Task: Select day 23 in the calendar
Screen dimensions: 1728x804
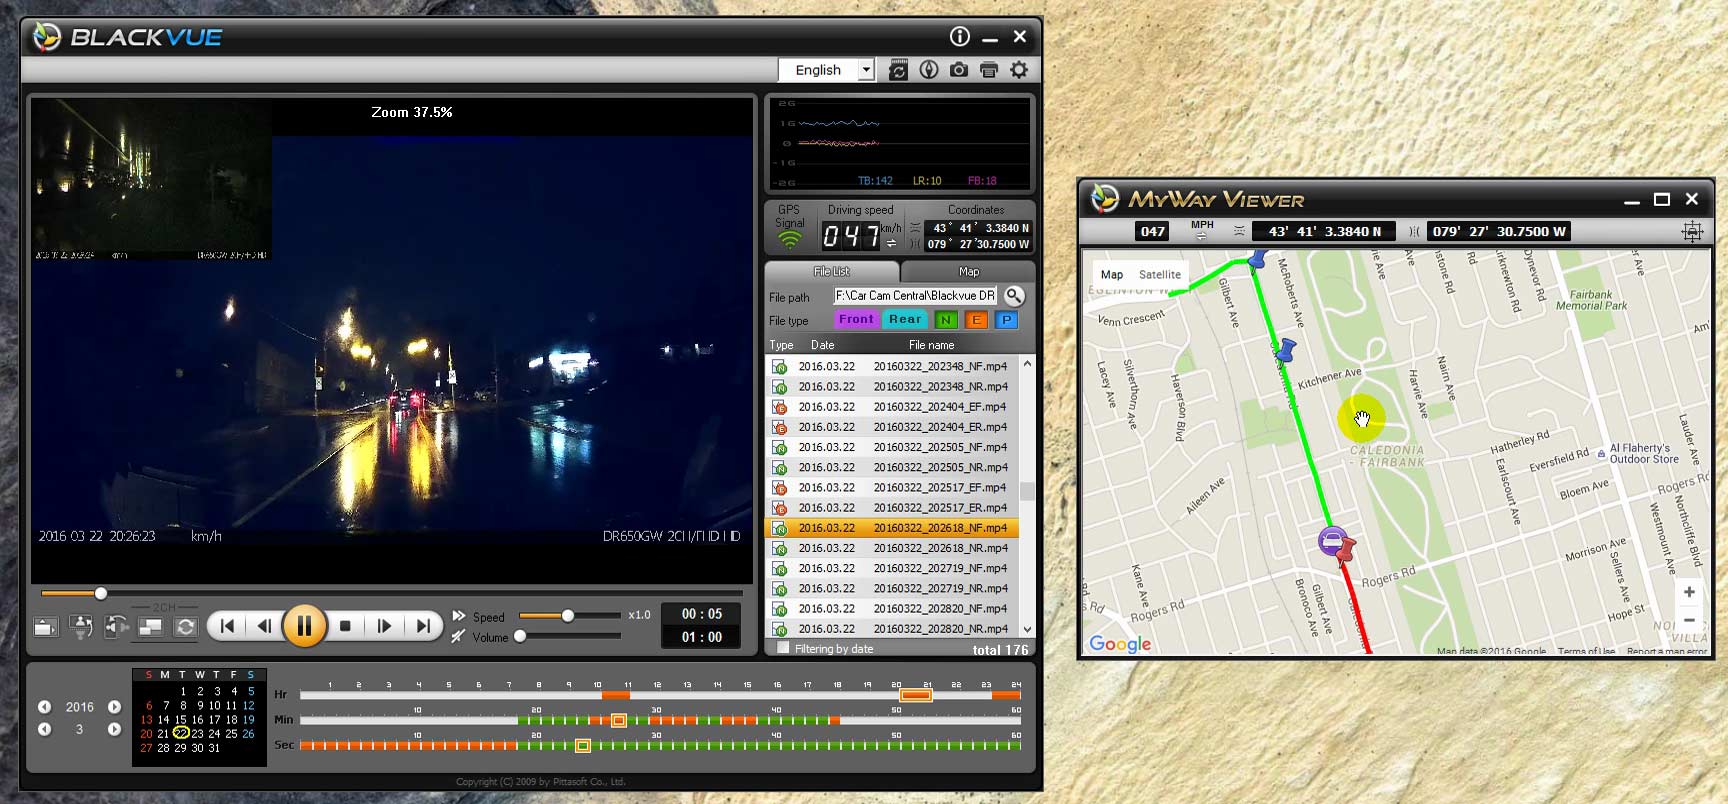Action: pos(197,733)
